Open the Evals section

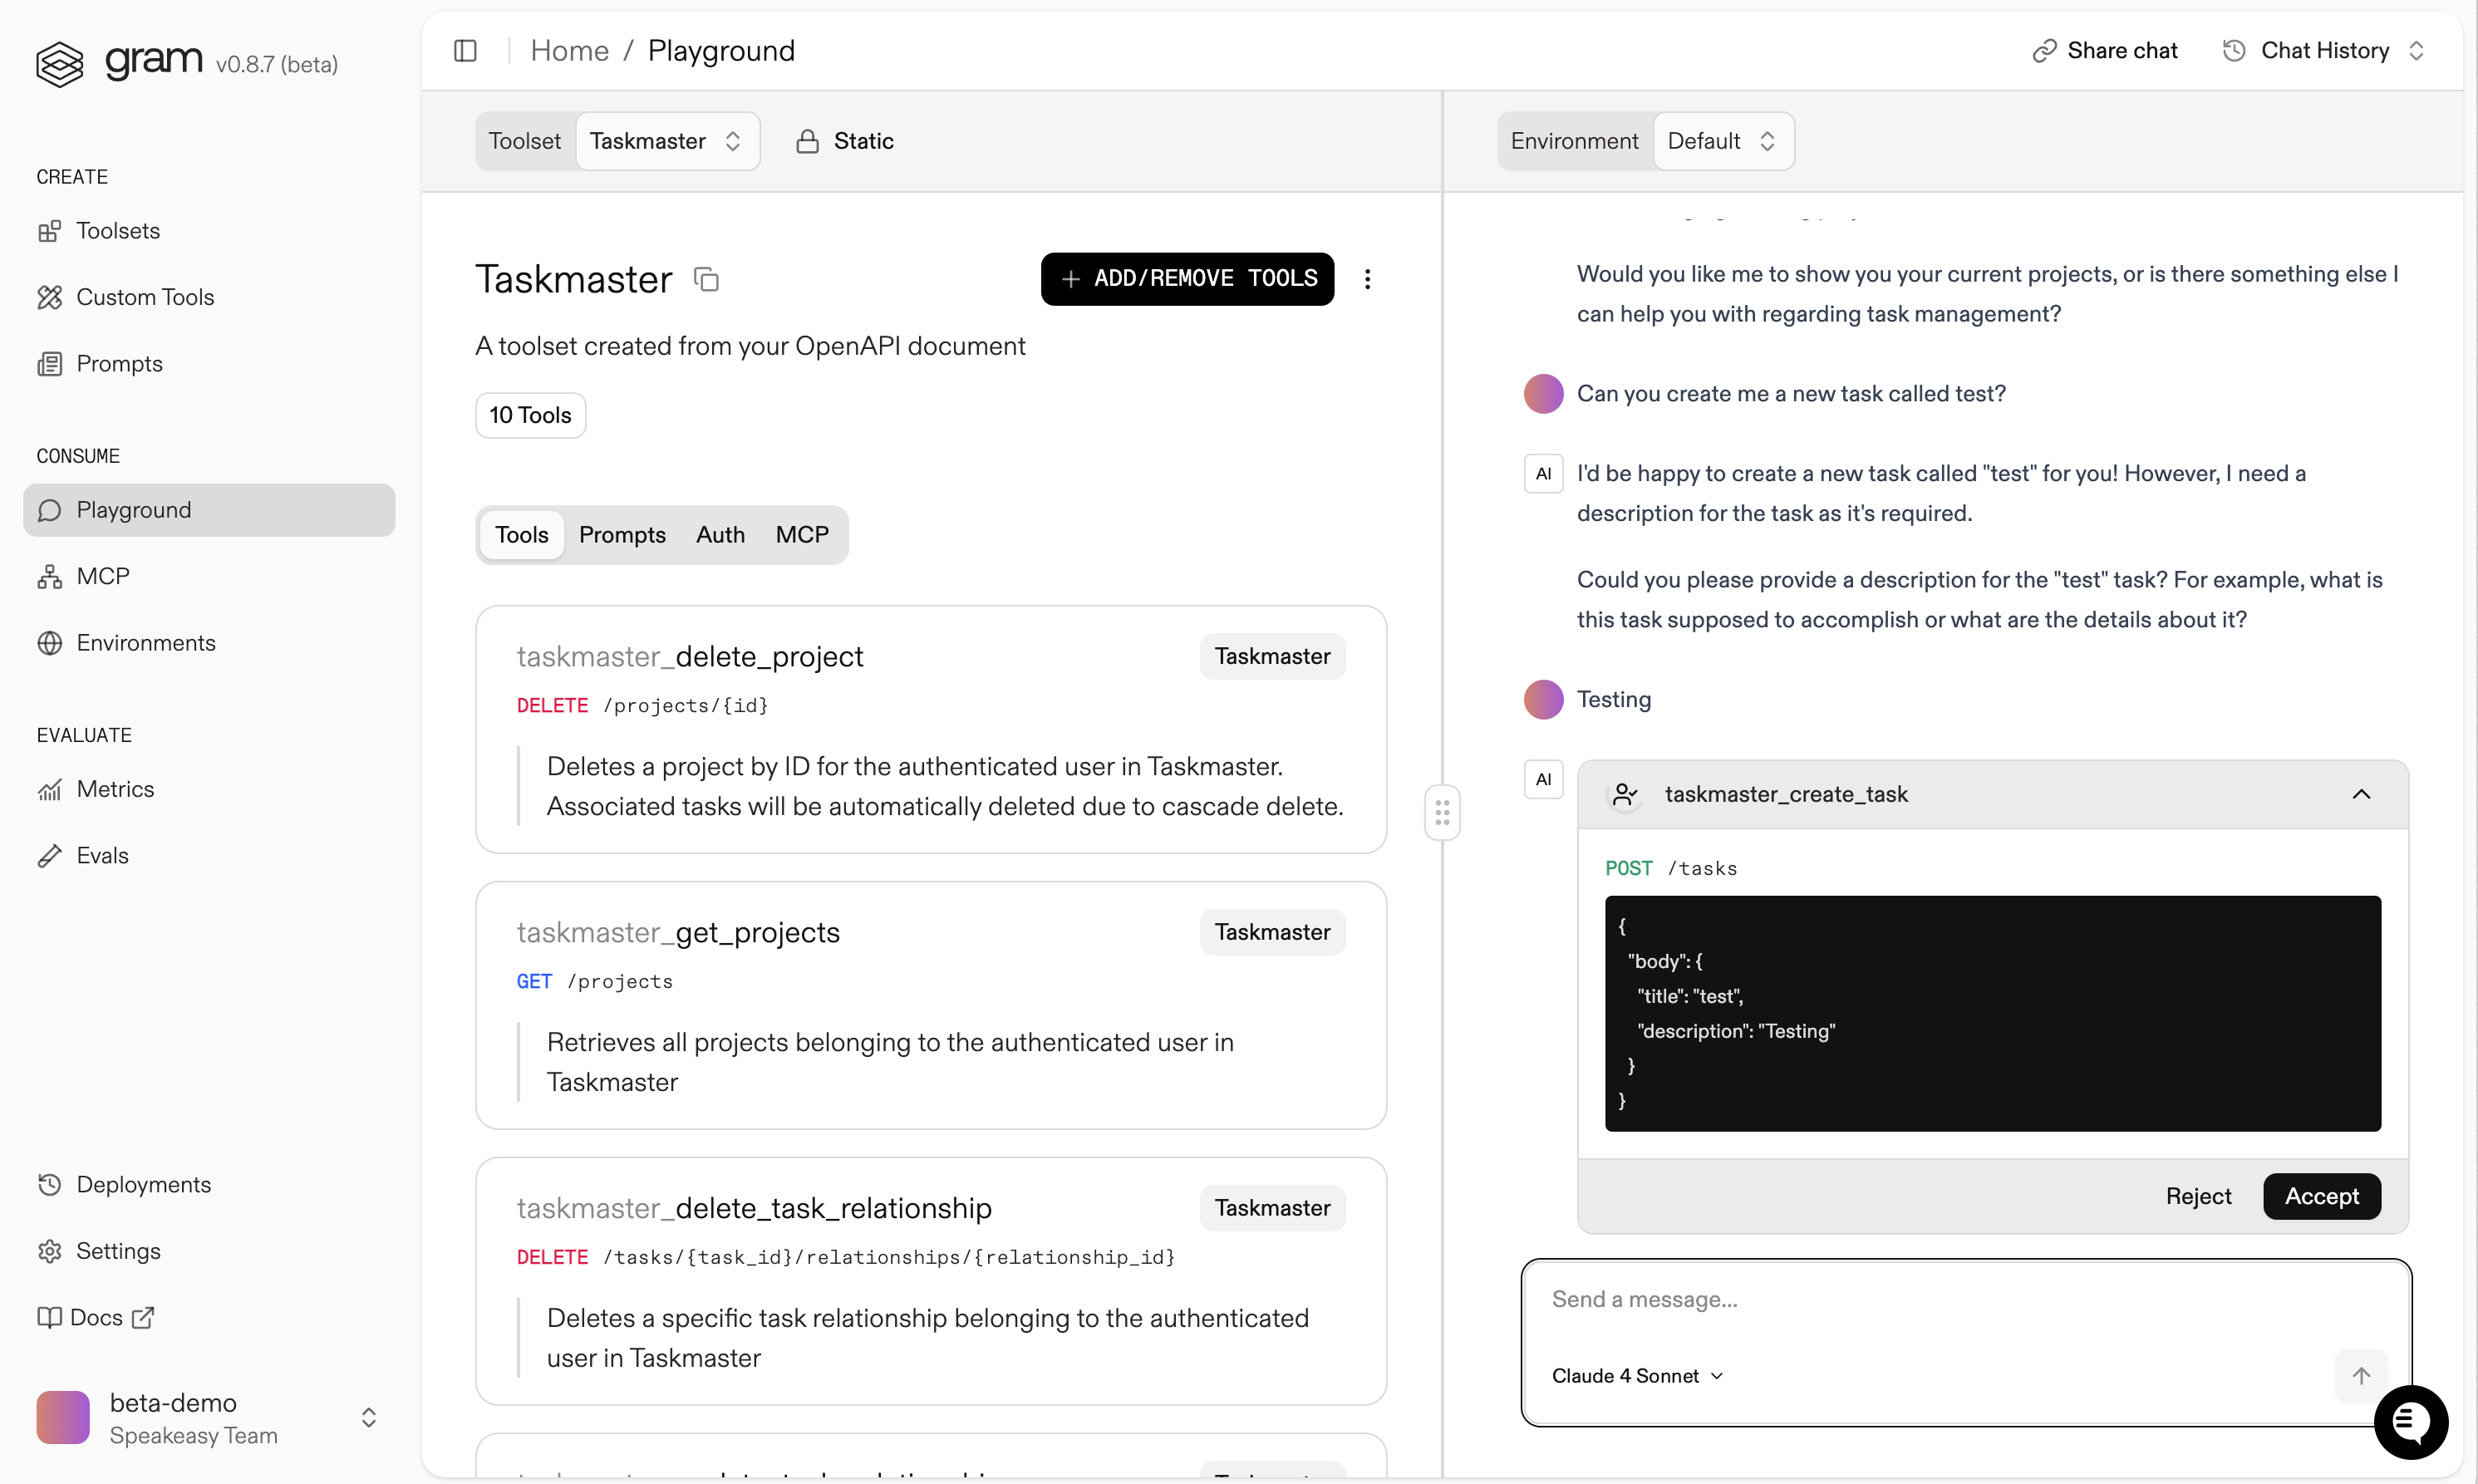102,855
